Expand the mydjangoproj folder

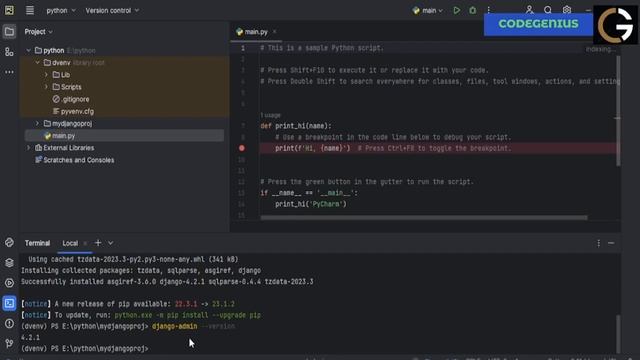[37, 123]
